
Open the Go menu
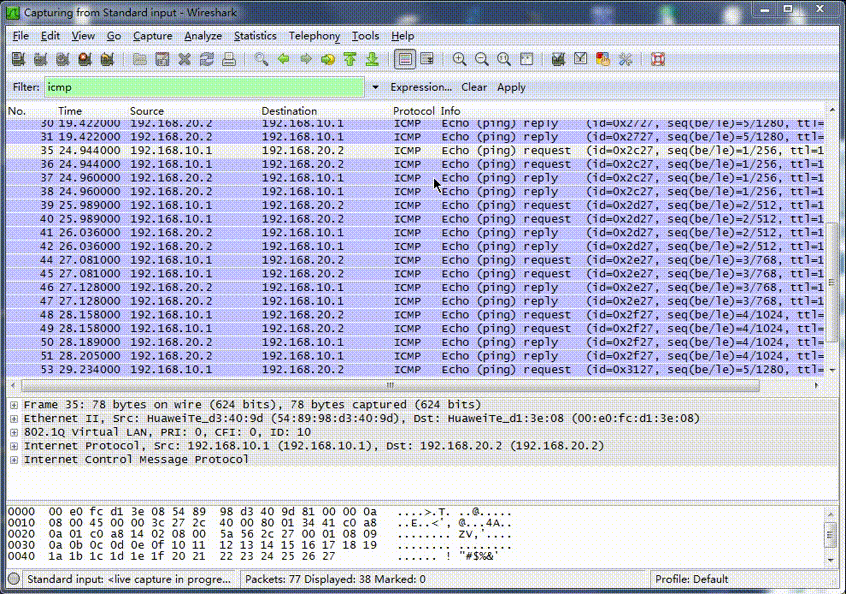pos(114,36)
